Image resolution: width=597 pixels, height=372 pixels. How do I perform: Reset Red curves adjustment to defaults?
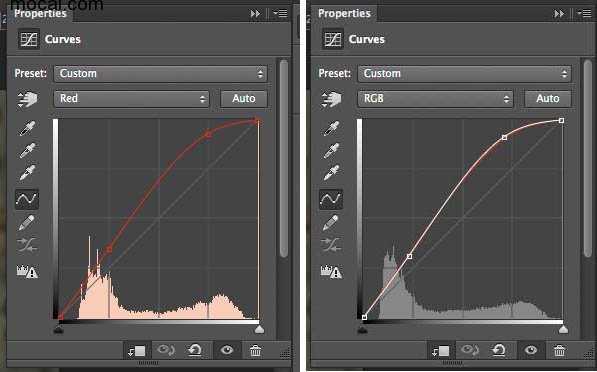click(195, 350)
